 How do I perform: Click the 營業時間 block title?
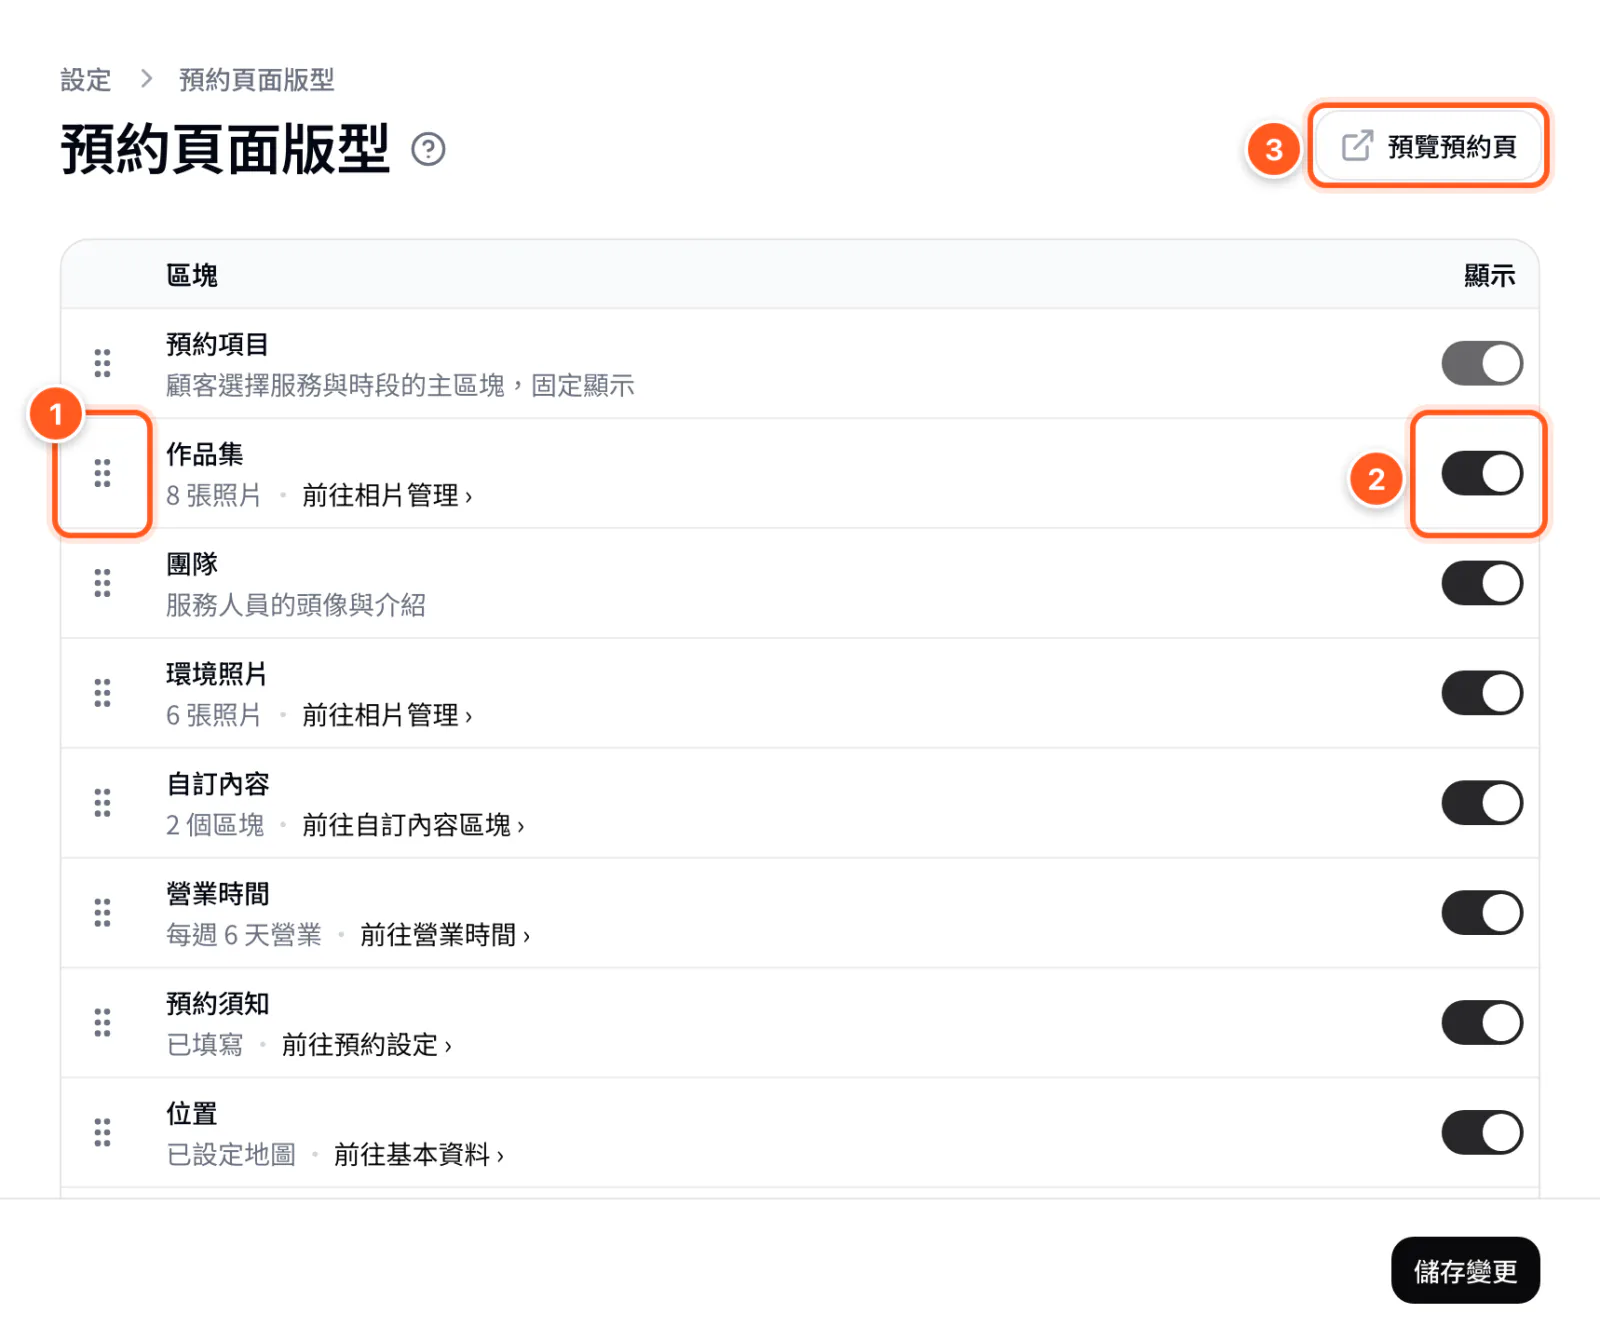(x=218, y=894)
